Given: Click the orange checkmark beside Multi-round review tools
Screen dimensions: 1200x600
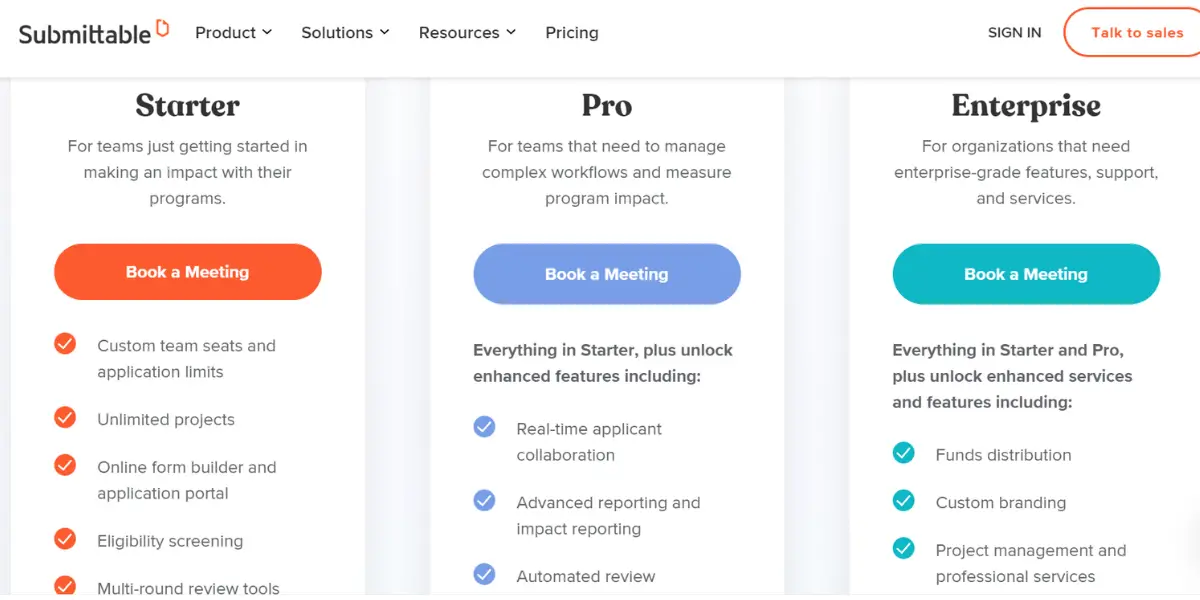Looking at the screenshot, I should coord(65,586).
